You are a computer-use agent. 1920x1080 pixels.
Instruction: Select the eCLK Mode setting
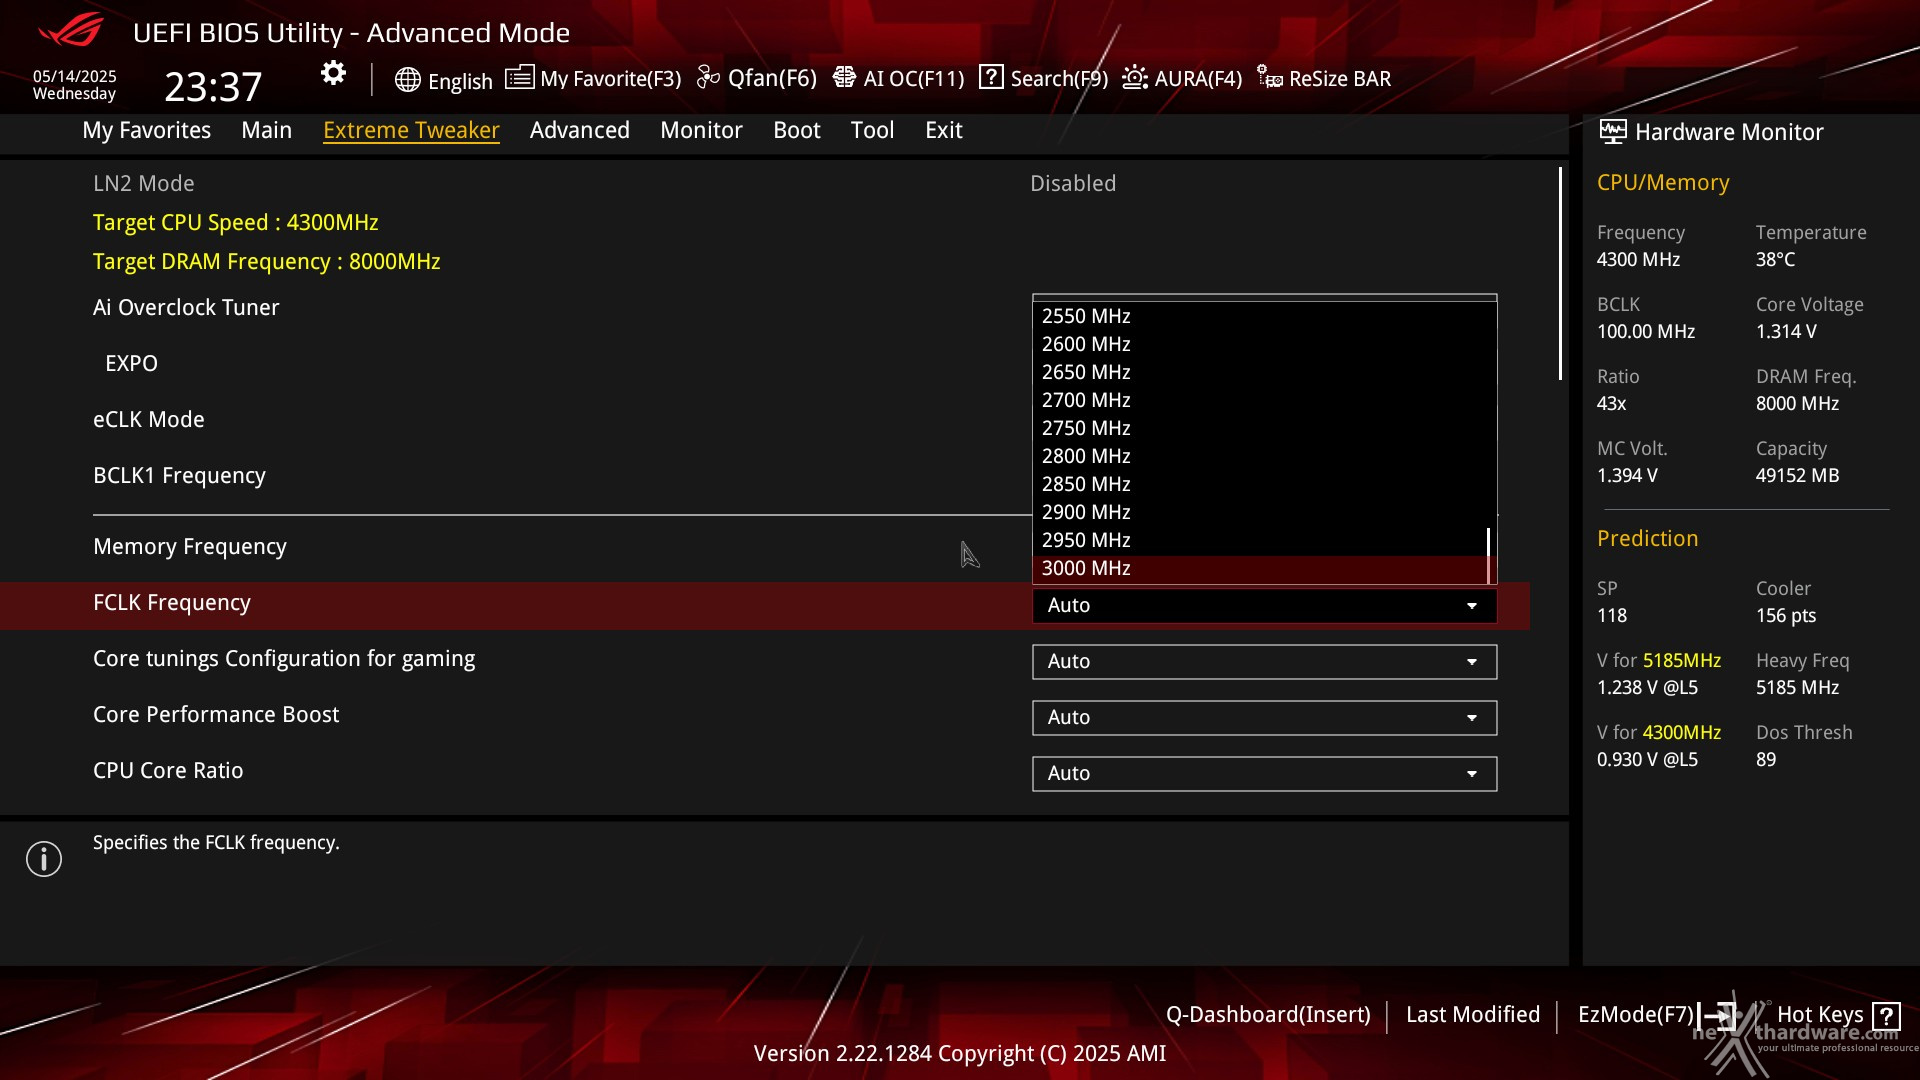tap(149, 420)
